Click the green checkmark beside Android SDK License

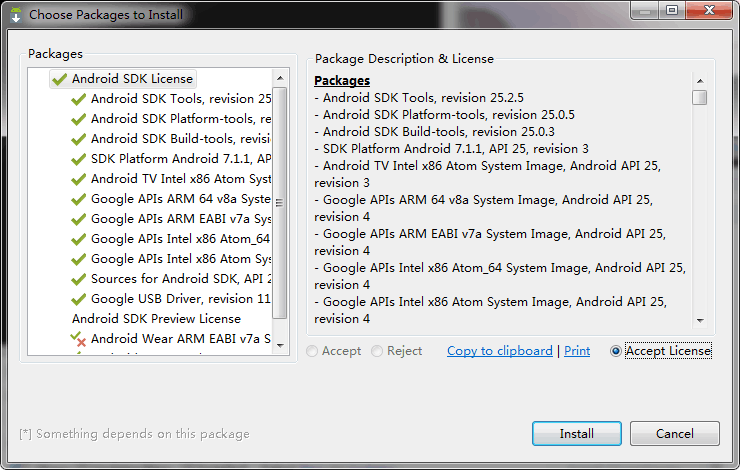(x=59, y=79)
